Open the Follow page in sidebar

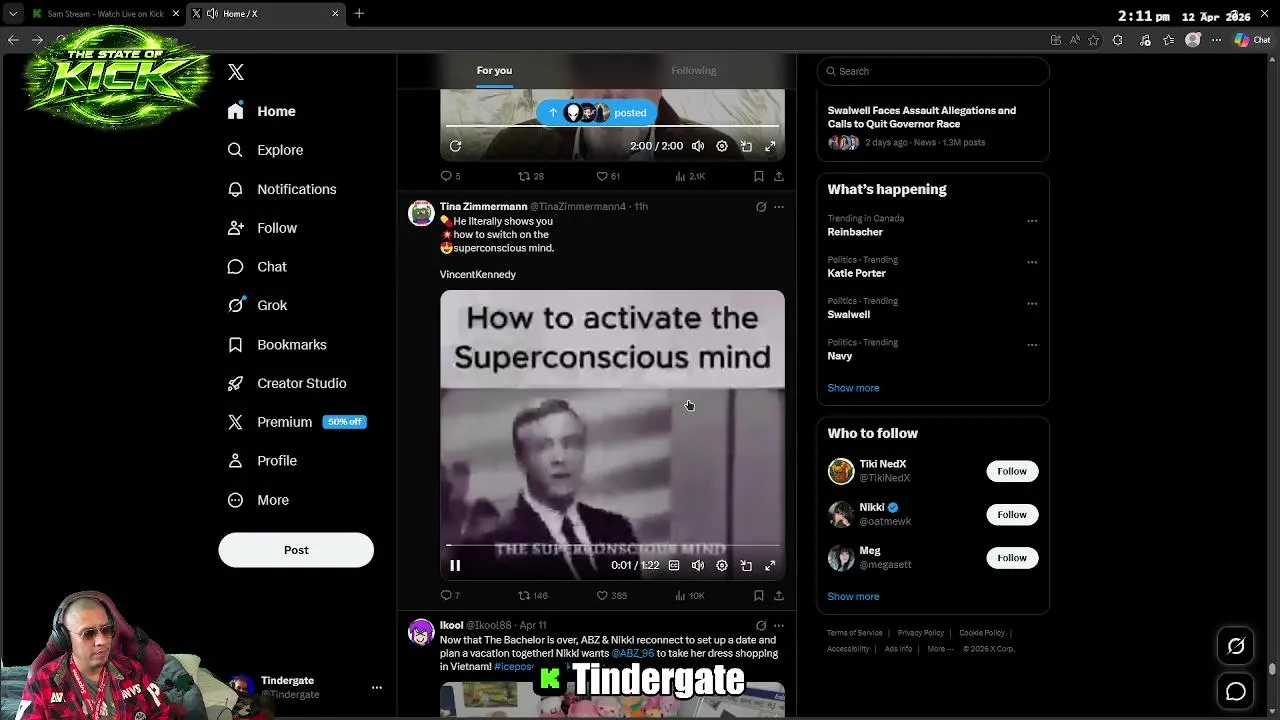(x=263, y=228)
